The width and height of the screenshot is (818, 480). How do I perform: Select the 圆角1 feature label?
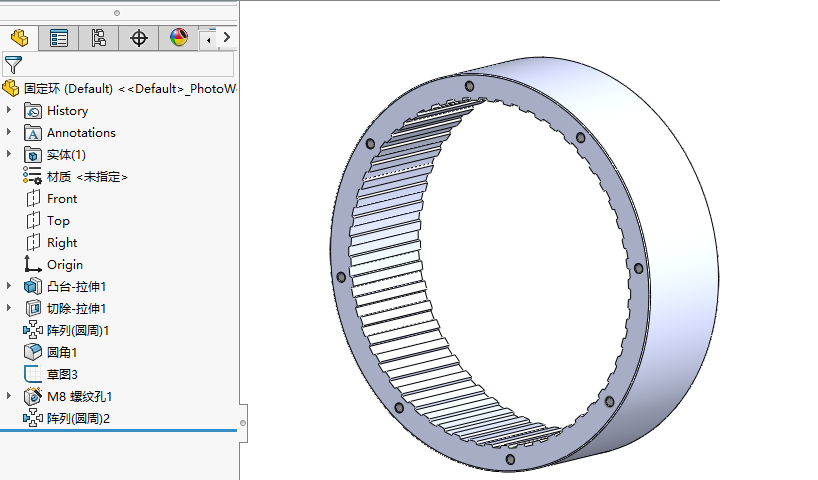click(x=62, y=352)
